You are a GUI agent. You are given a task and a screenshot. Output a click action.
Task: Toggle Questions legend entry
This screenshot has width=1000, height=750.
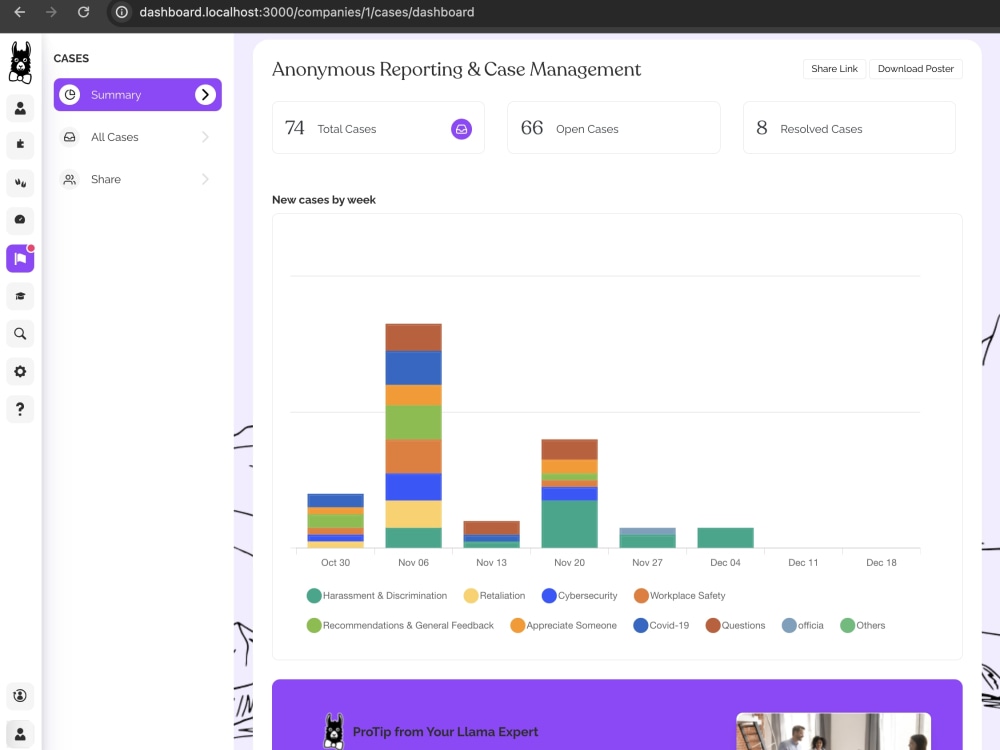(735, 626)
